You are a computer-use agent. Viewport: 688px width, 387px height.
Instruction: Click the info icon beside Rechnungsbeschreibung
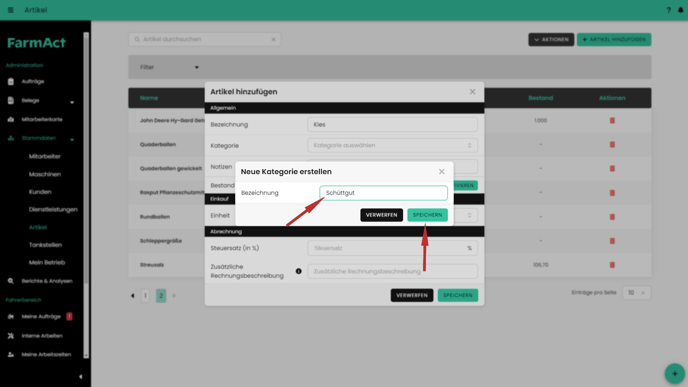tap(298, 271)
